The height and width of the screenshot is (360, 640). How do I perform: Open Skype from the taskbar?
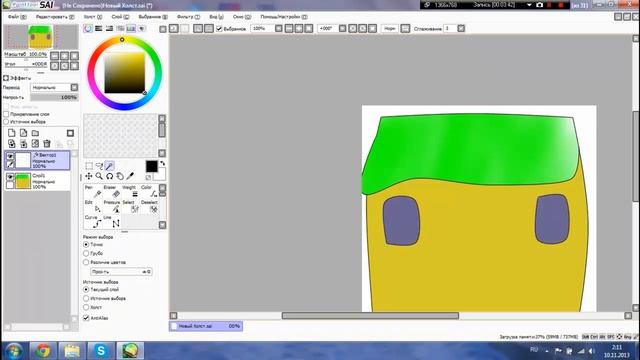[x=100, y=351]
